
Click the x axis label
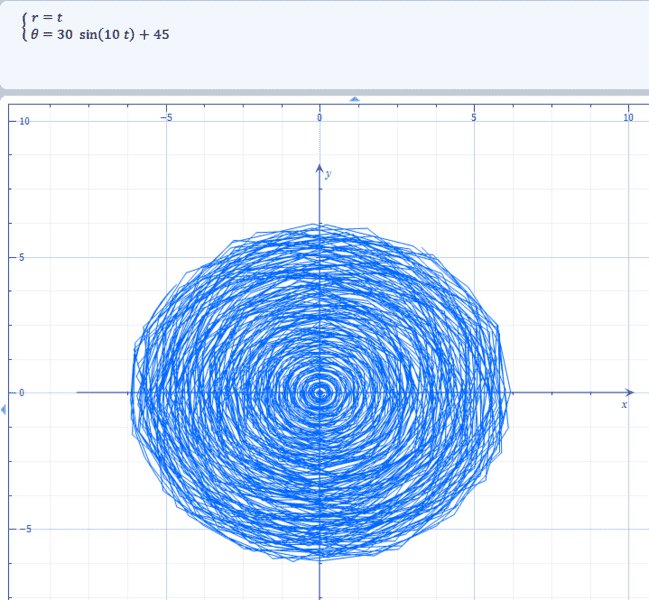[x=624, y=405]
